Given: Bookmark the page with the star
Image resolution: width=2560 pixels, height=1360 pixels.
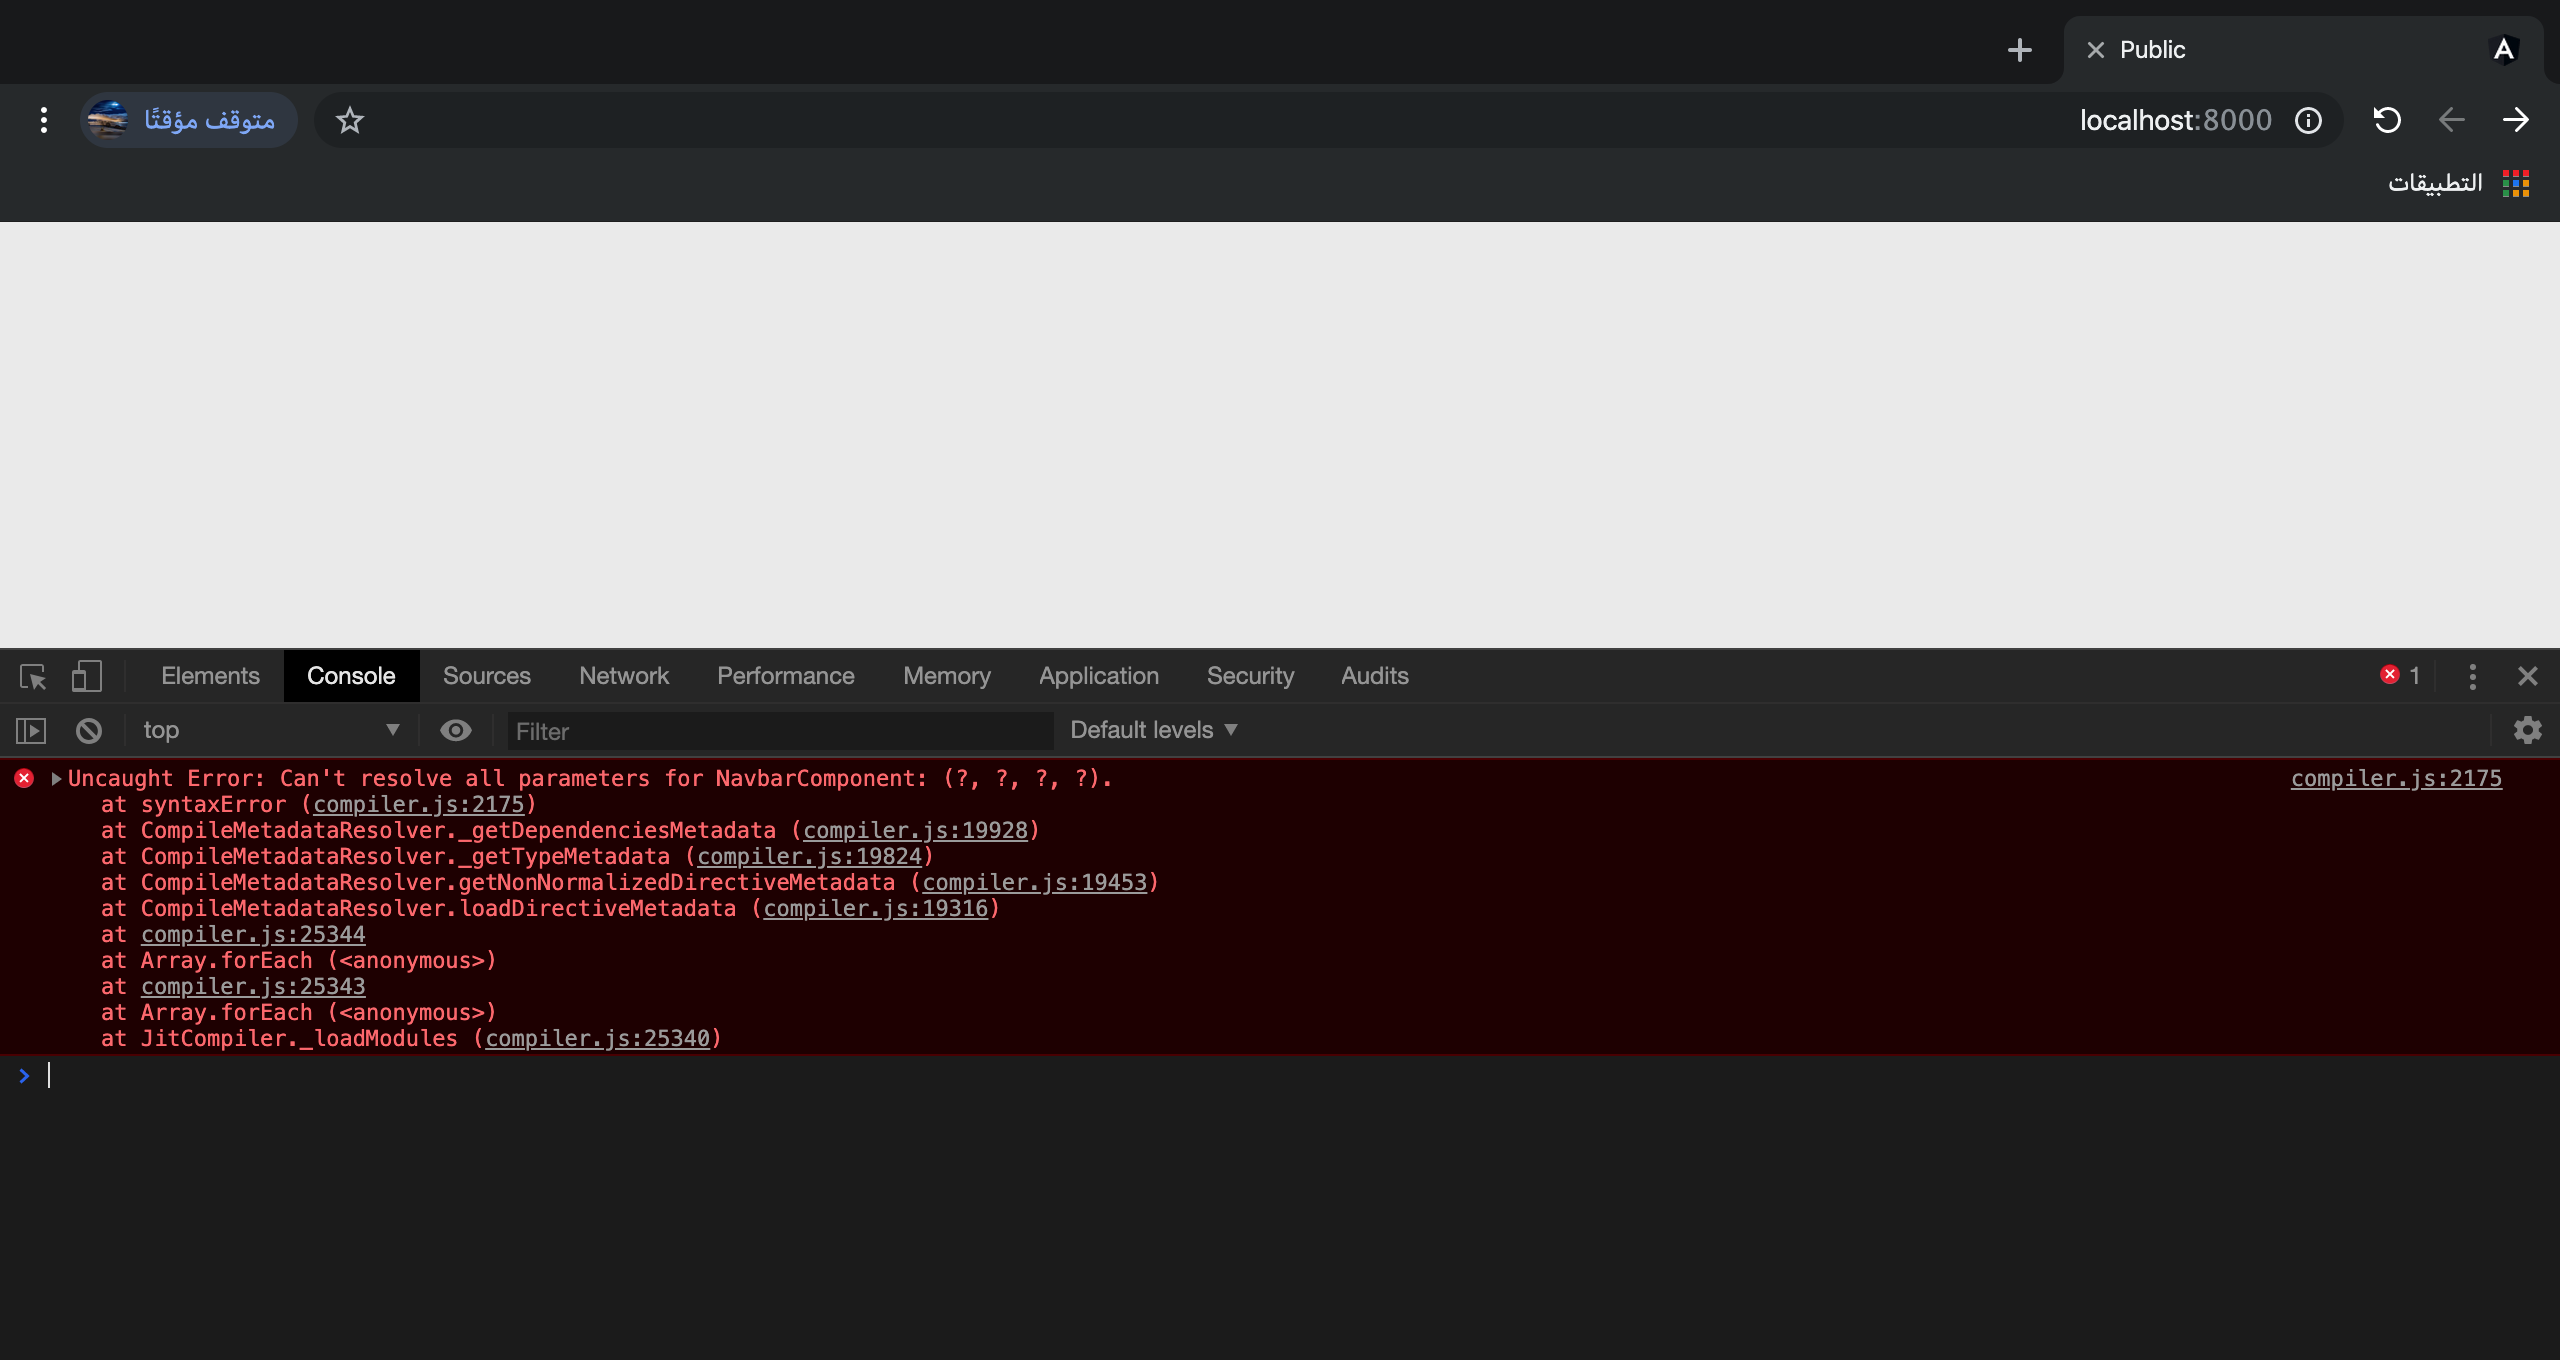Looking at the screenshot, I should click(x=349, y=120).
